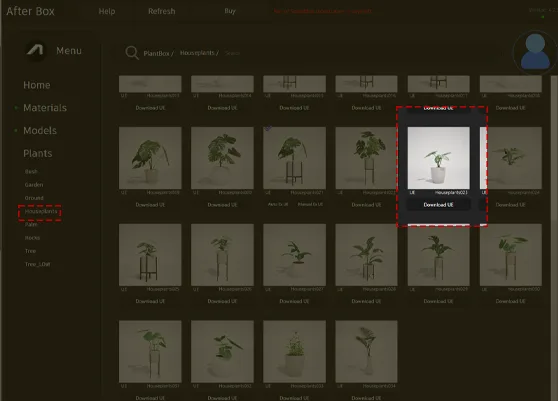Select the Houseplants023 thumbnail
The height and width of the screenshot is (401, 558).
click(438, 158)
